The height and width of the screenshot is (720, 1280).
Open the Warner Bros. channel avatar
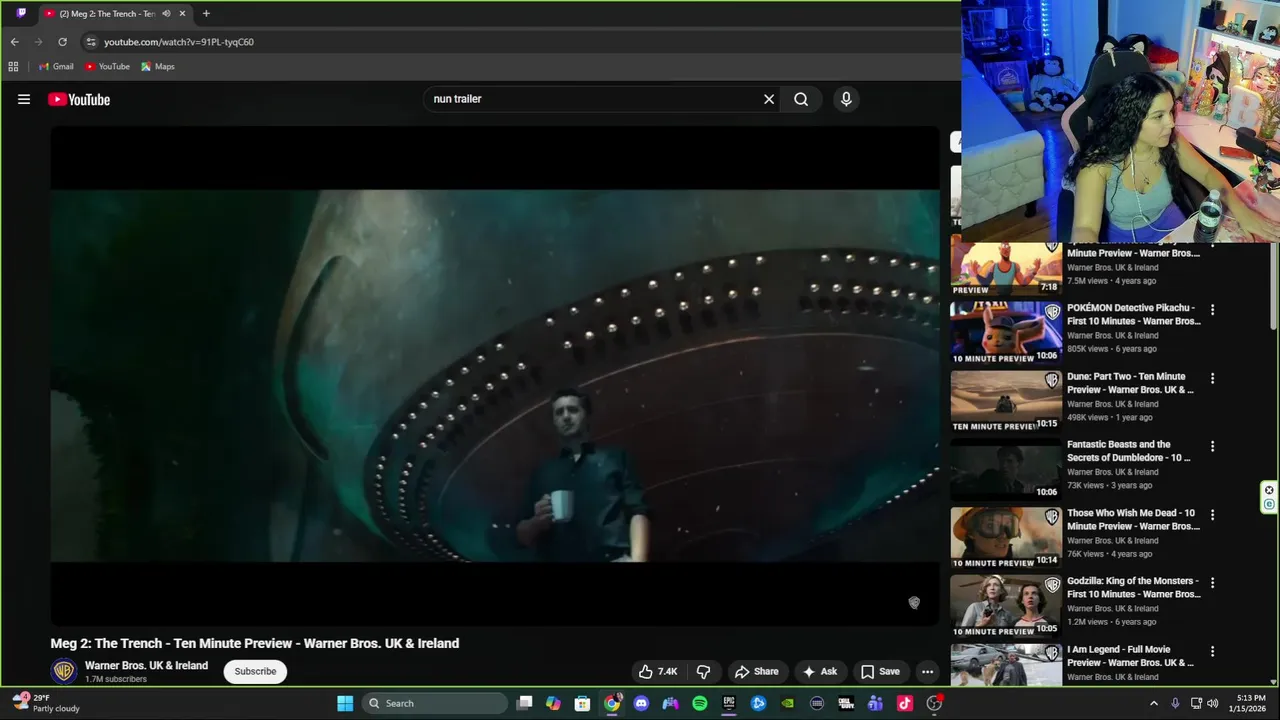coord(64,671)
